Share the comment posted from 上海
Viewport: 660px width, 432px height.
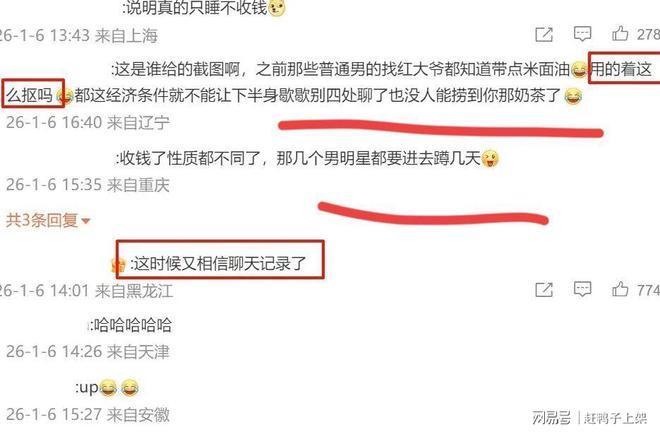pyautogui.click(x=543, y=34)
